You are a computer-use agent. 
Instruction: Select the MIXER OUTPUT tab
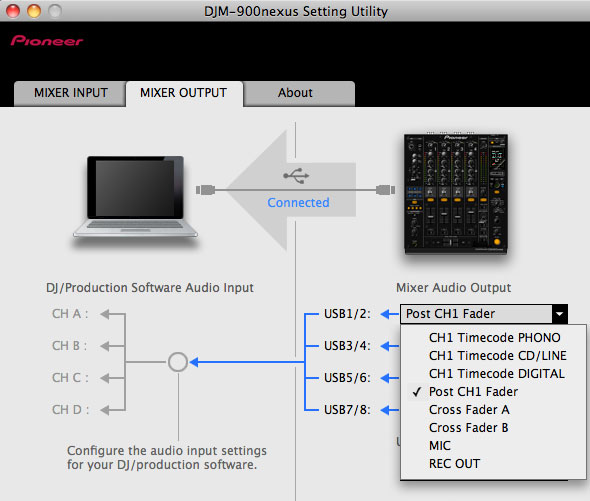[184, 93]
